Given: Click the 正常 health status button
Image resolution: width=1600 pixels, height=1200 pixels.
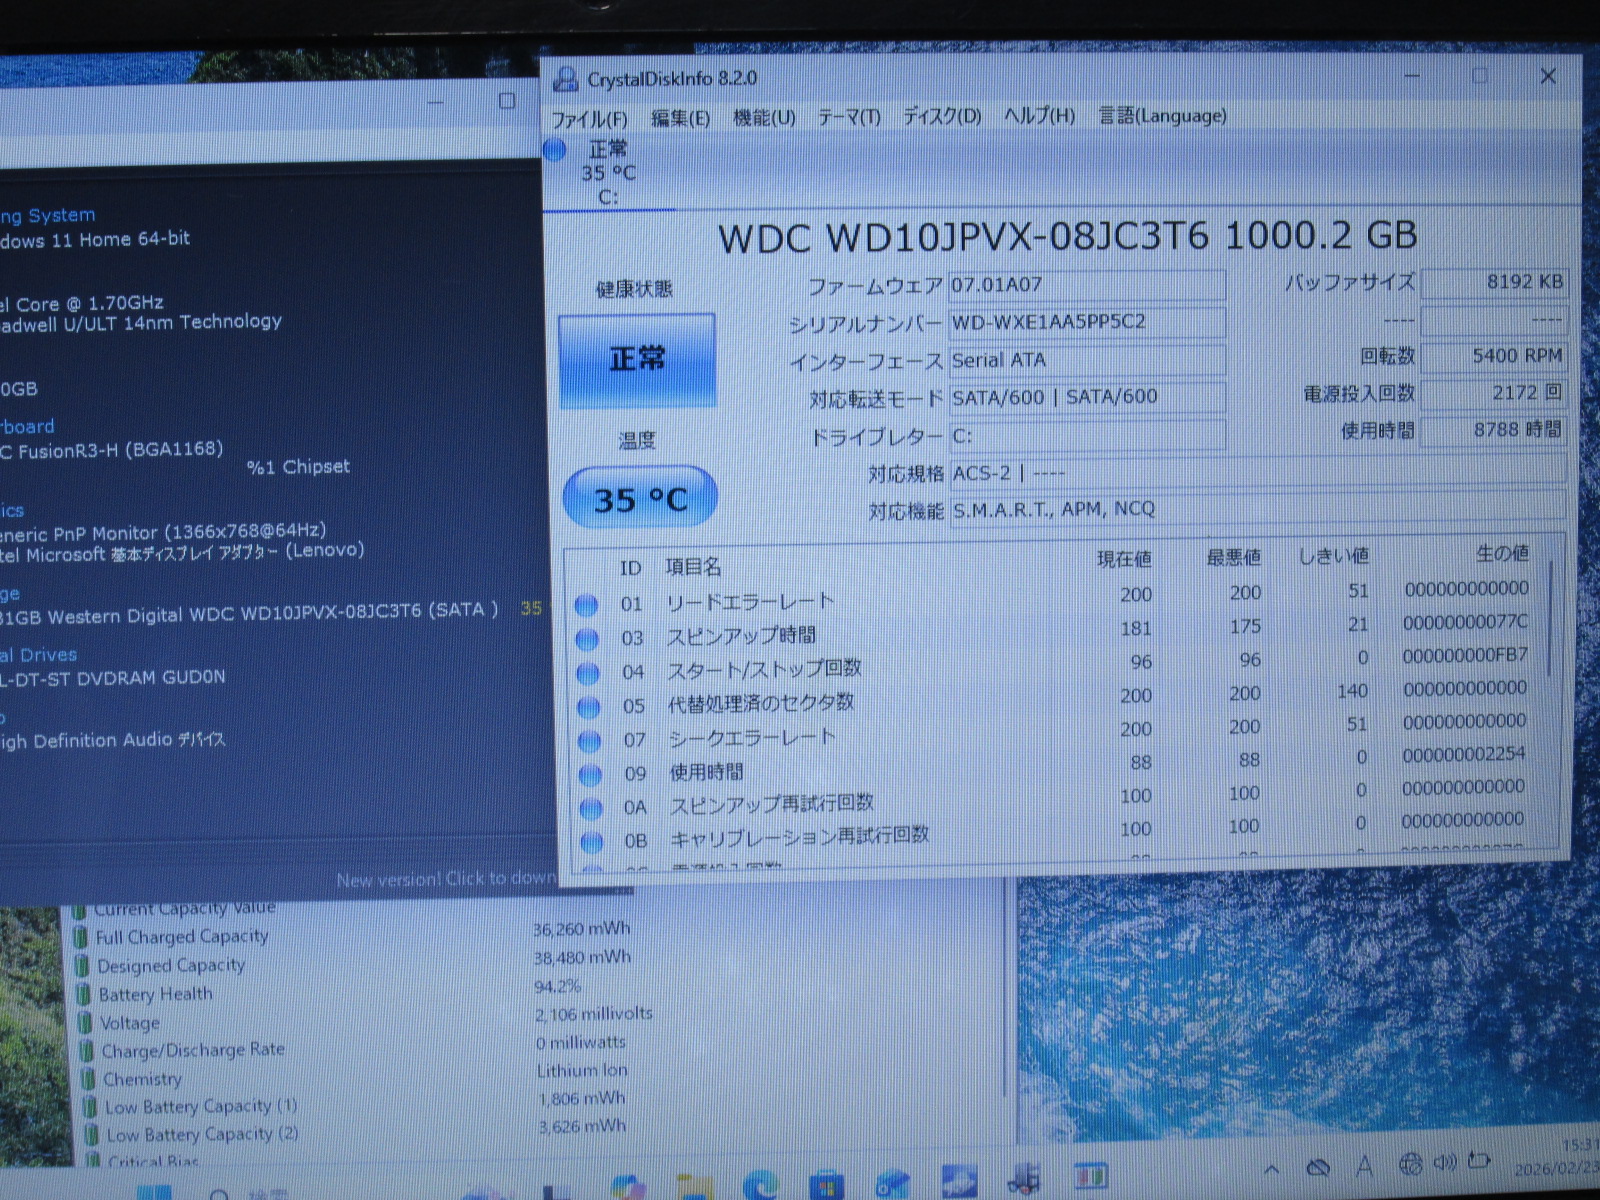Looking at the screenshot, I should 637,360.
